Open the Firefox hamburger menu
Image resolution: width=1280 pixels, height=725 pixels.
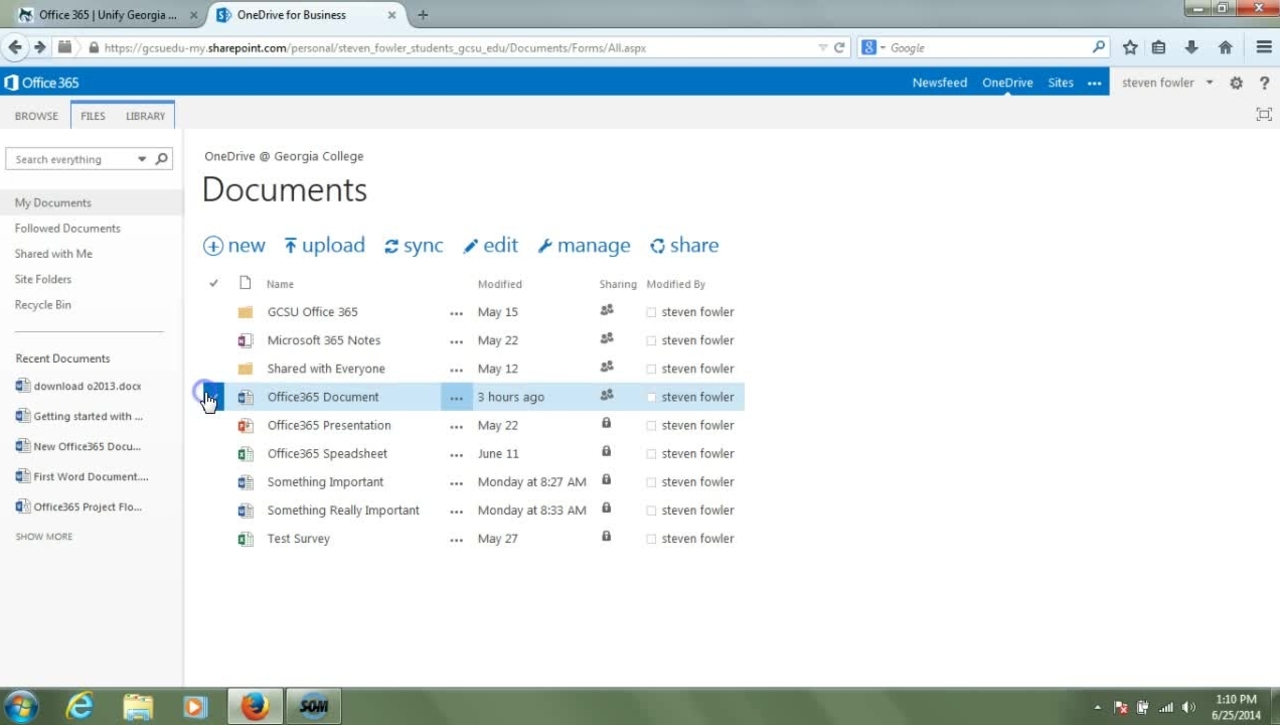[1264, 47]
